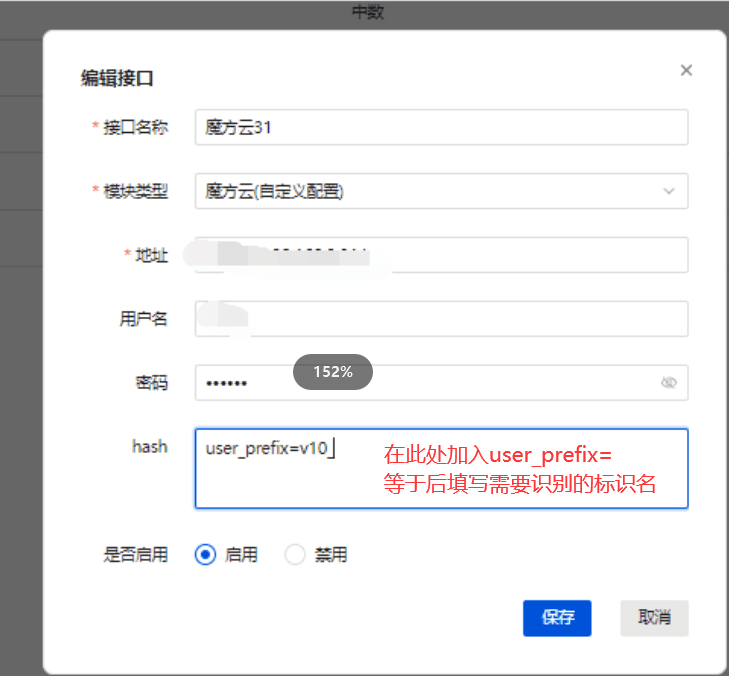Select the 启用 radio button
The image size is (729, 676).
[x=205, y=554]
